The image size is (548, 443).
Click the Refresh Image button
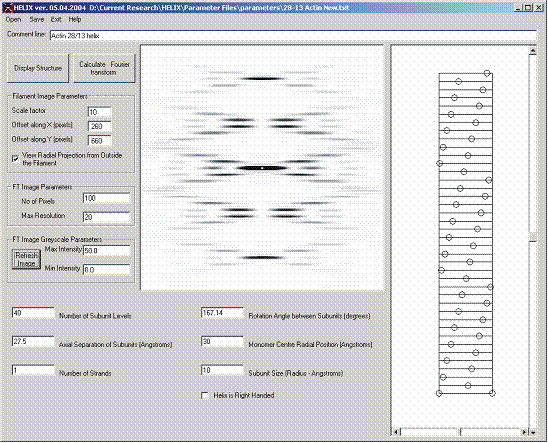coord(26,259)
